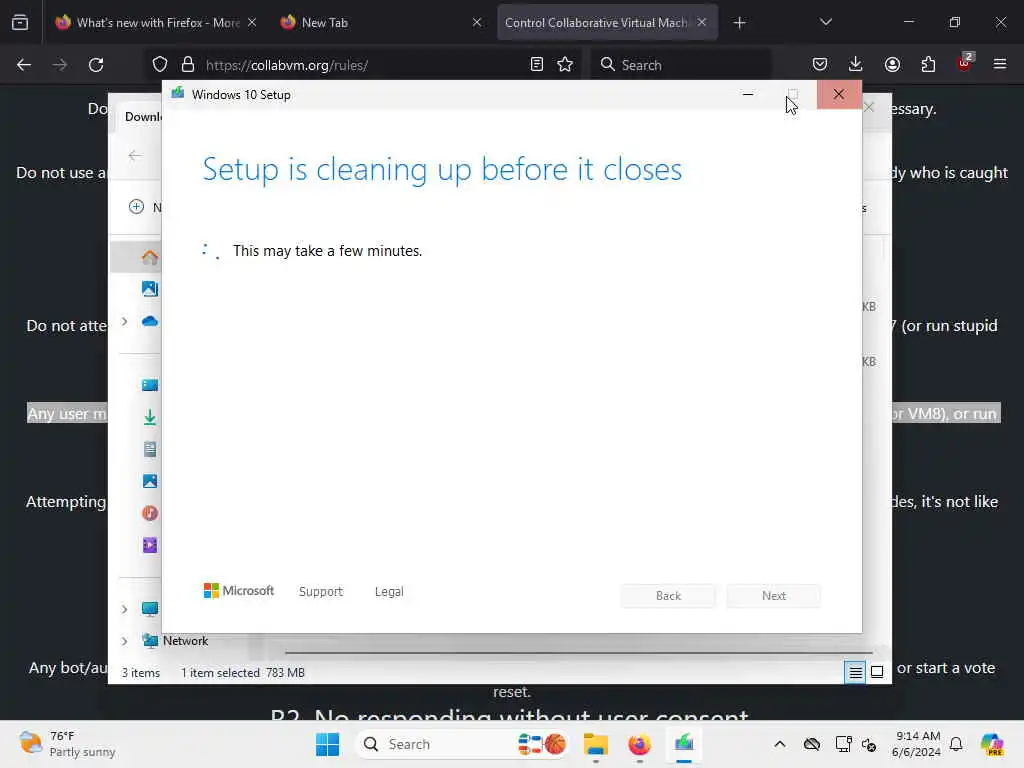Open Firefox extensions menu
This screenshot has width=1024, height=768.
[x=928, y=65]
